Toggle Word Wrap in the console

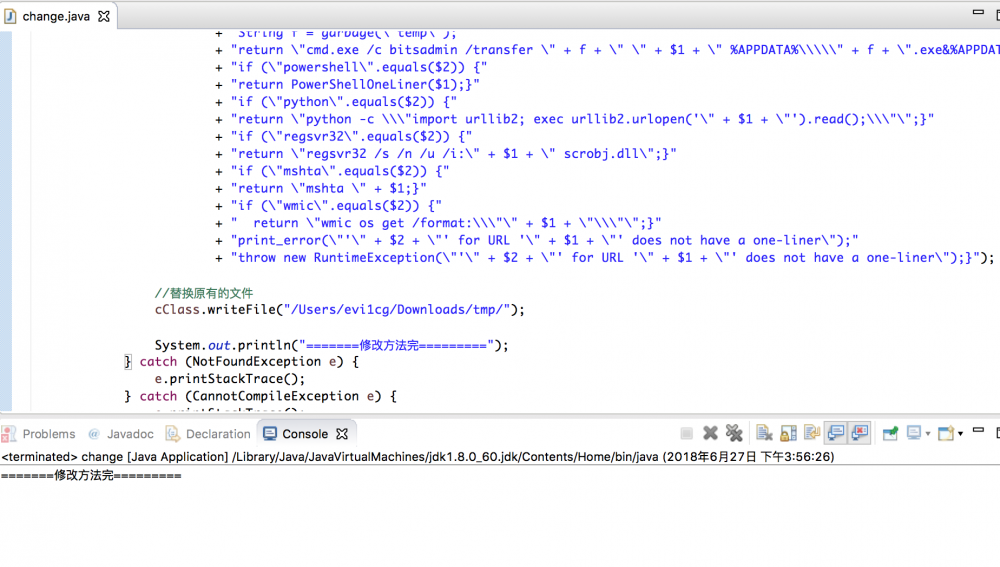click(x=812, y=434)
